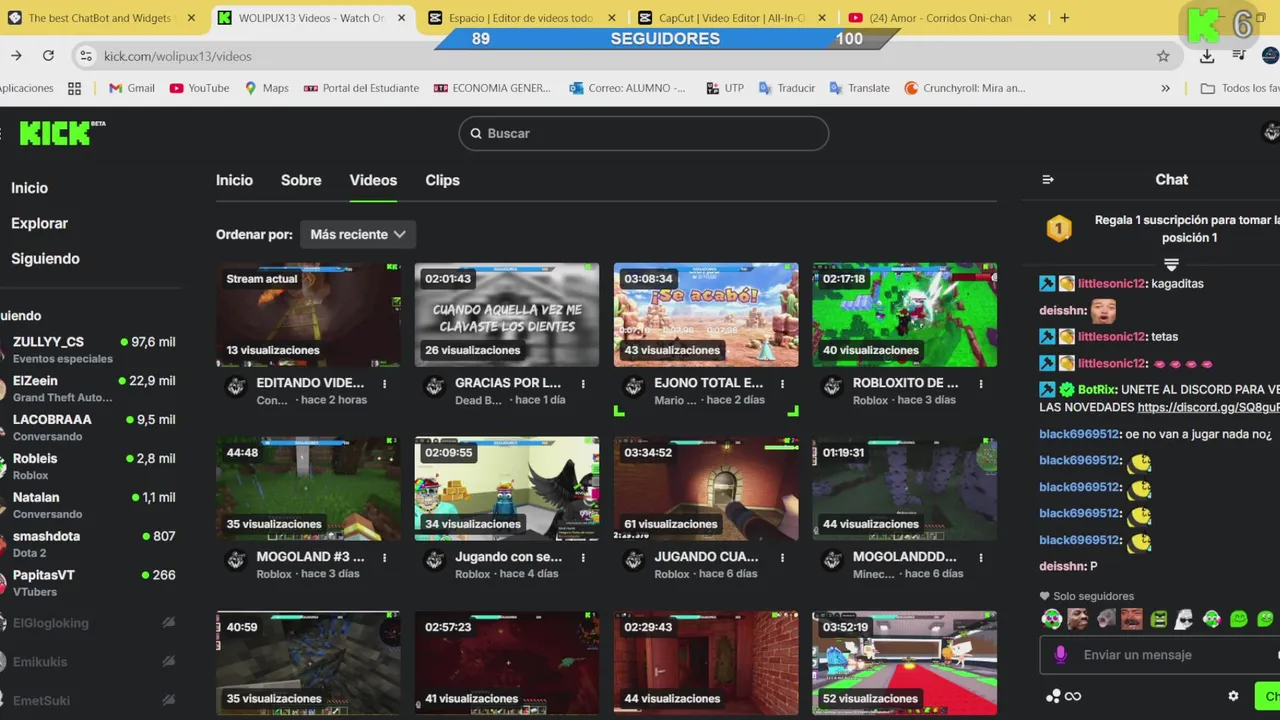The image size is (1280, 720).
Task: Open the Discord invite link in chat
Action: pyautogui.click(x=1208, y=408)
